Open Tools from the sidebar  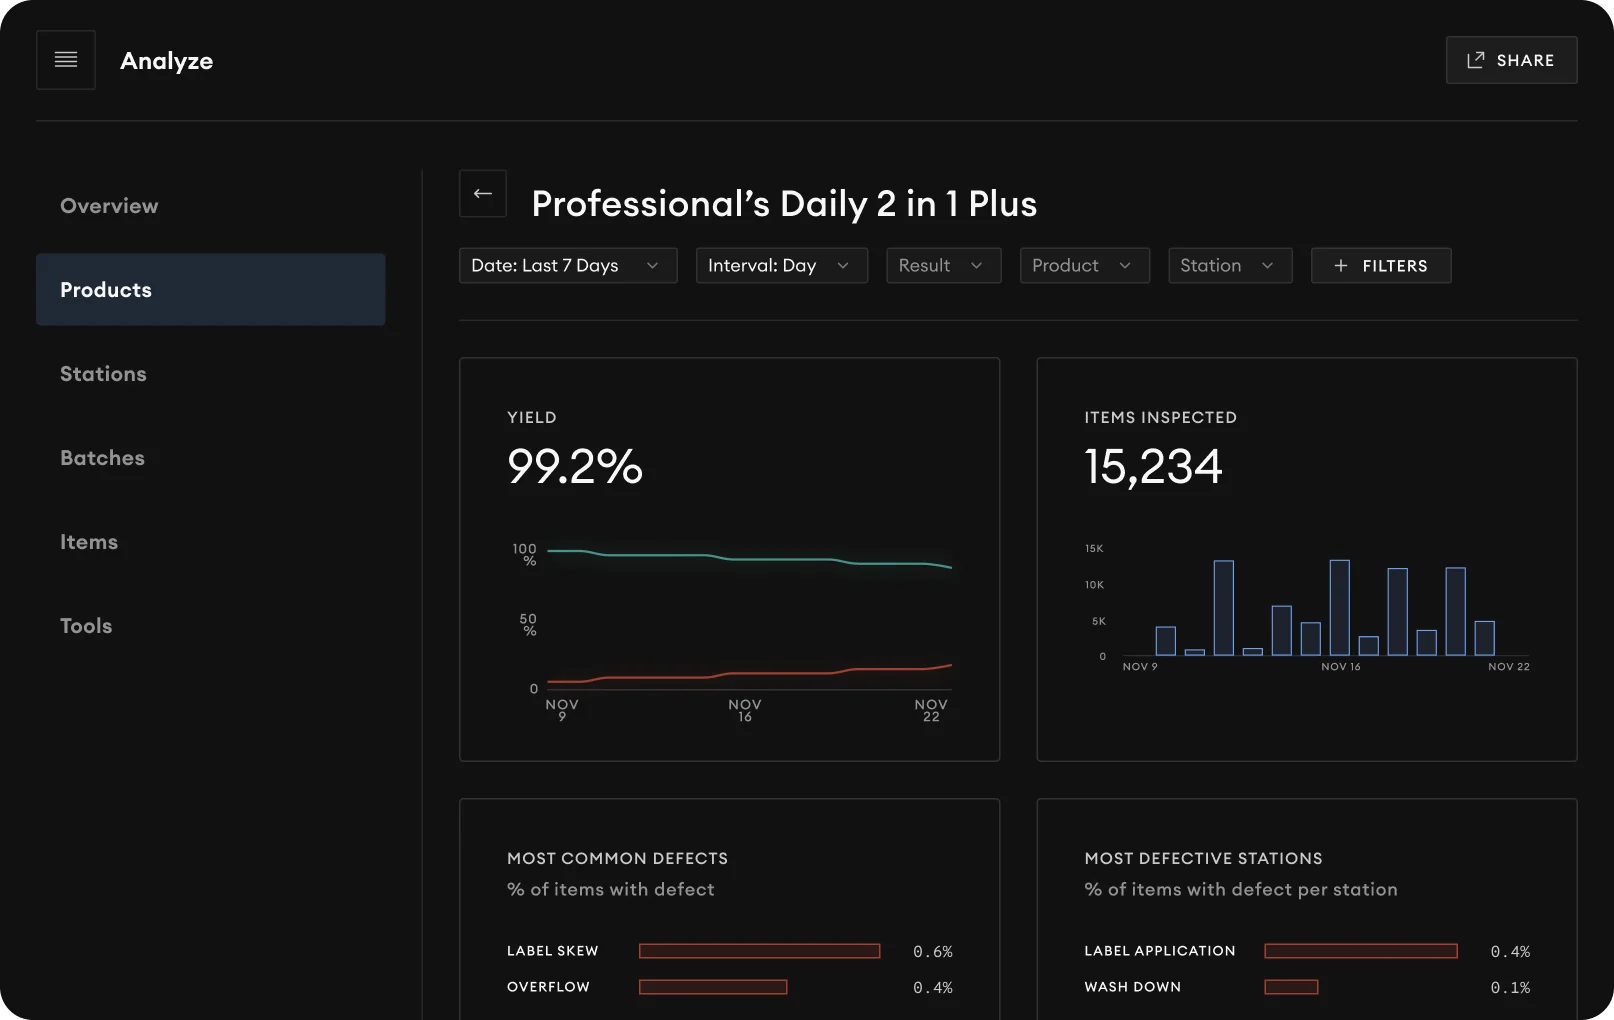point(86,626)
